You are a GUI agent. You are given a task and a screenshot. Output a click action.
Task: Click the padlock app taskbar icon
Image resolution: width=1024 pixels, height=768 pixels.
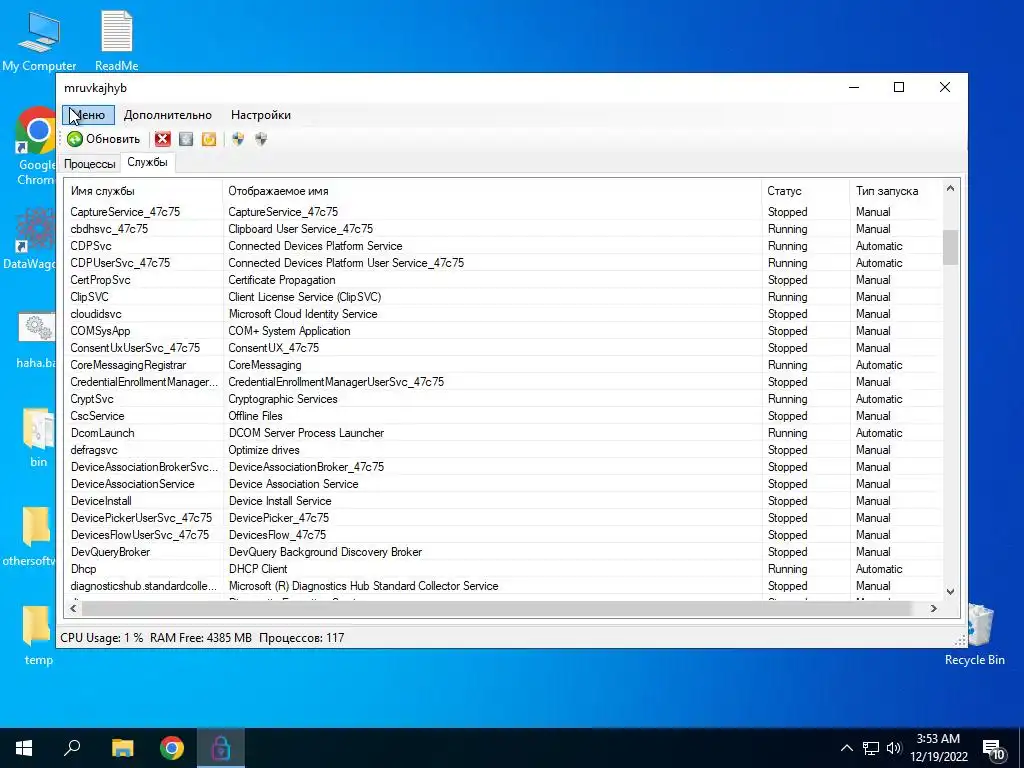click(221, 748)
